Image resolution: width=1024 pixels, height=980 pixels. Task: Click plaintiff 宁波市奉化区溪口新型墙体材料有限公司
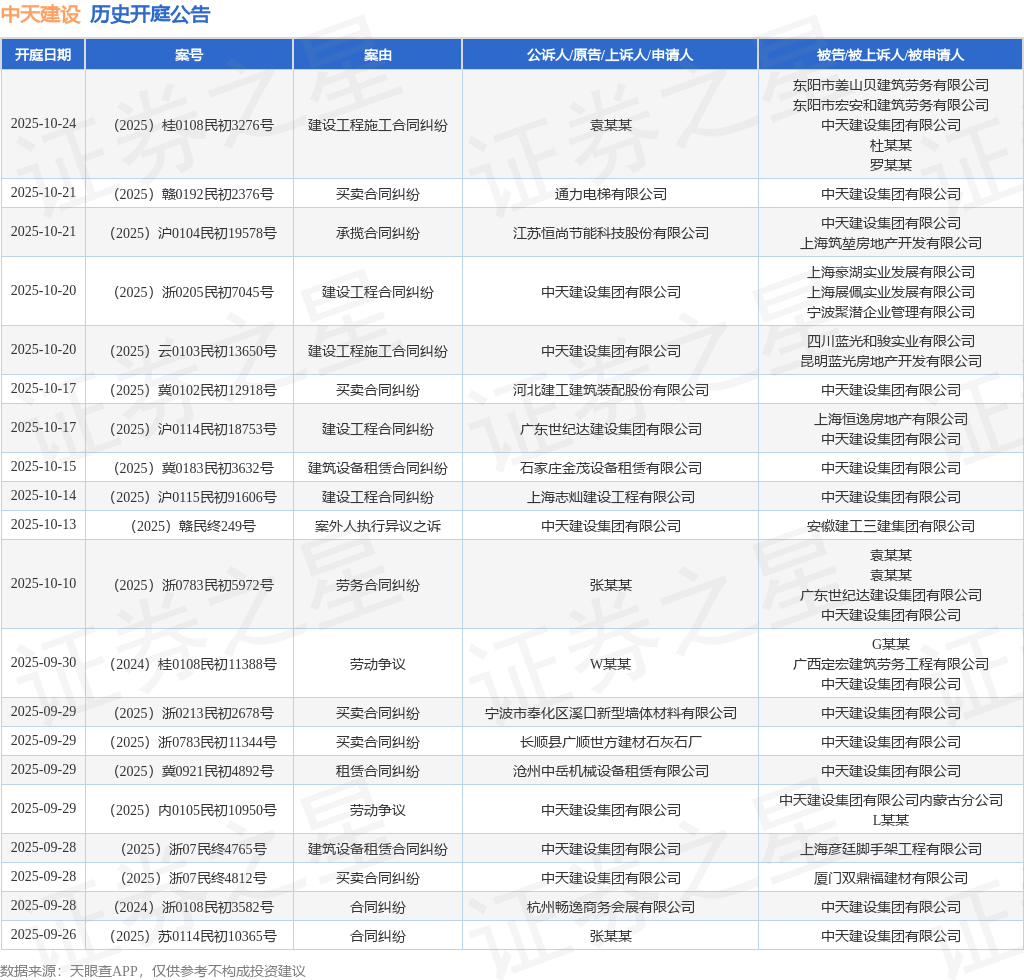tap(611, 713)
